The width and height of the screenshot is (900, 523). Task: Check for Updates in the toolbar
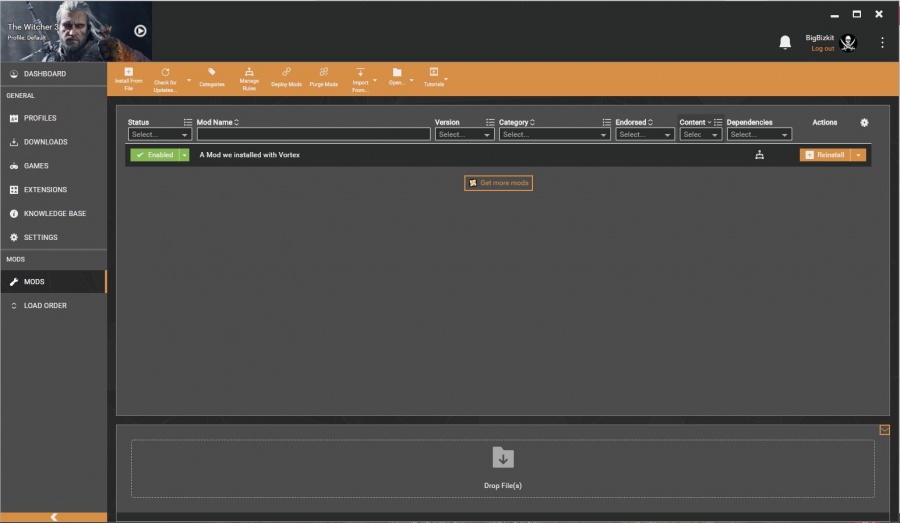[x=165, y=80]
